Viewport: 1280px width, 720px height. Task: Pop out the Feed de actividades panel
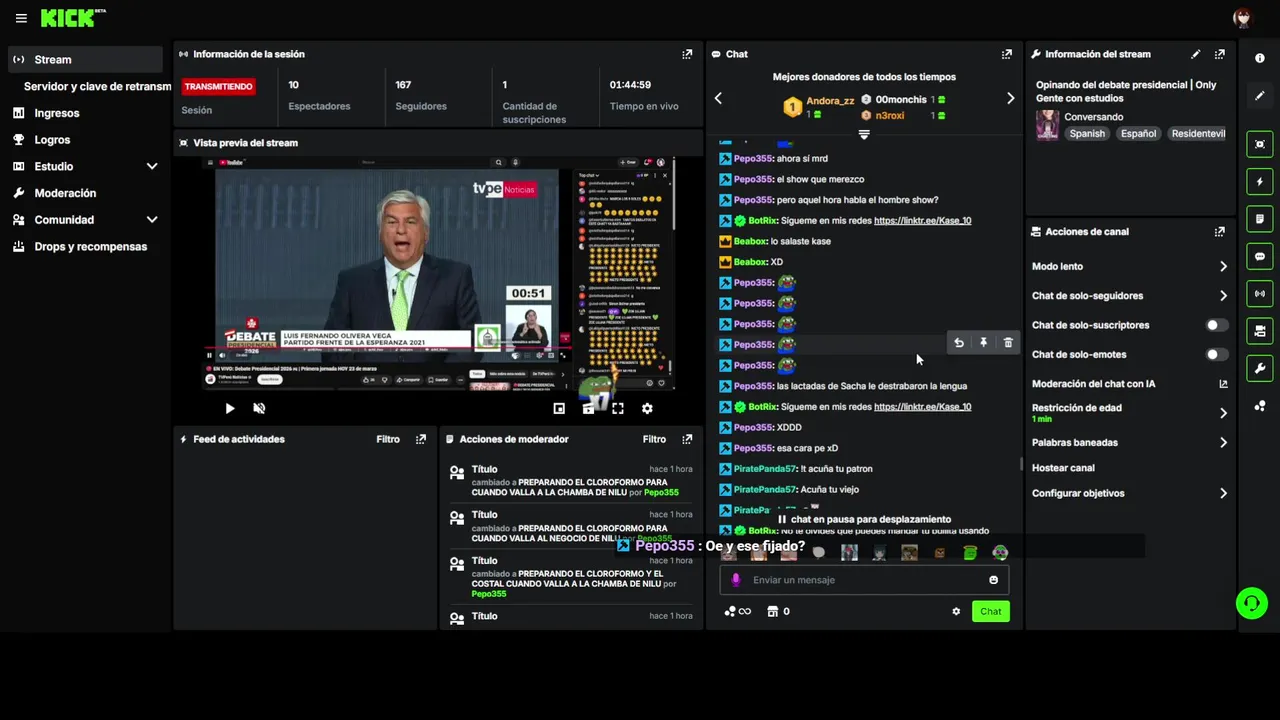tap(421, 439)
